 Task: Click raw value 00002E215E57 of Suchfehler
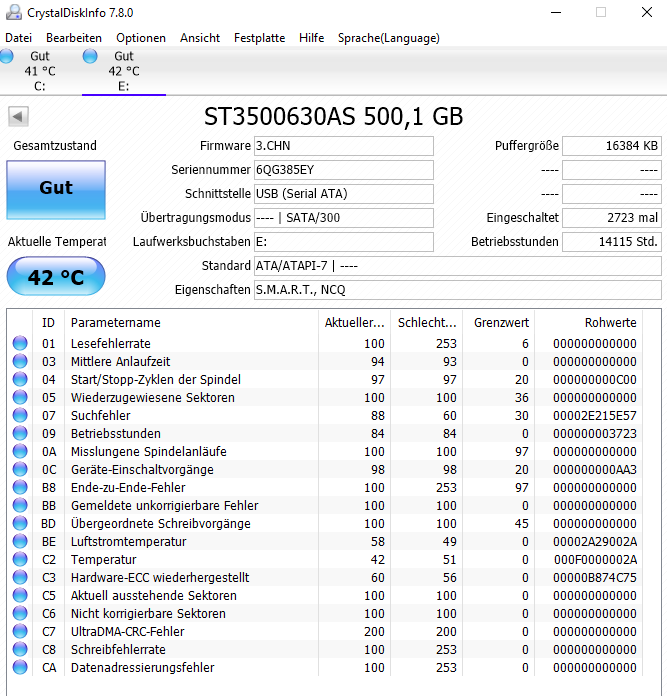(x=595, y=415)
